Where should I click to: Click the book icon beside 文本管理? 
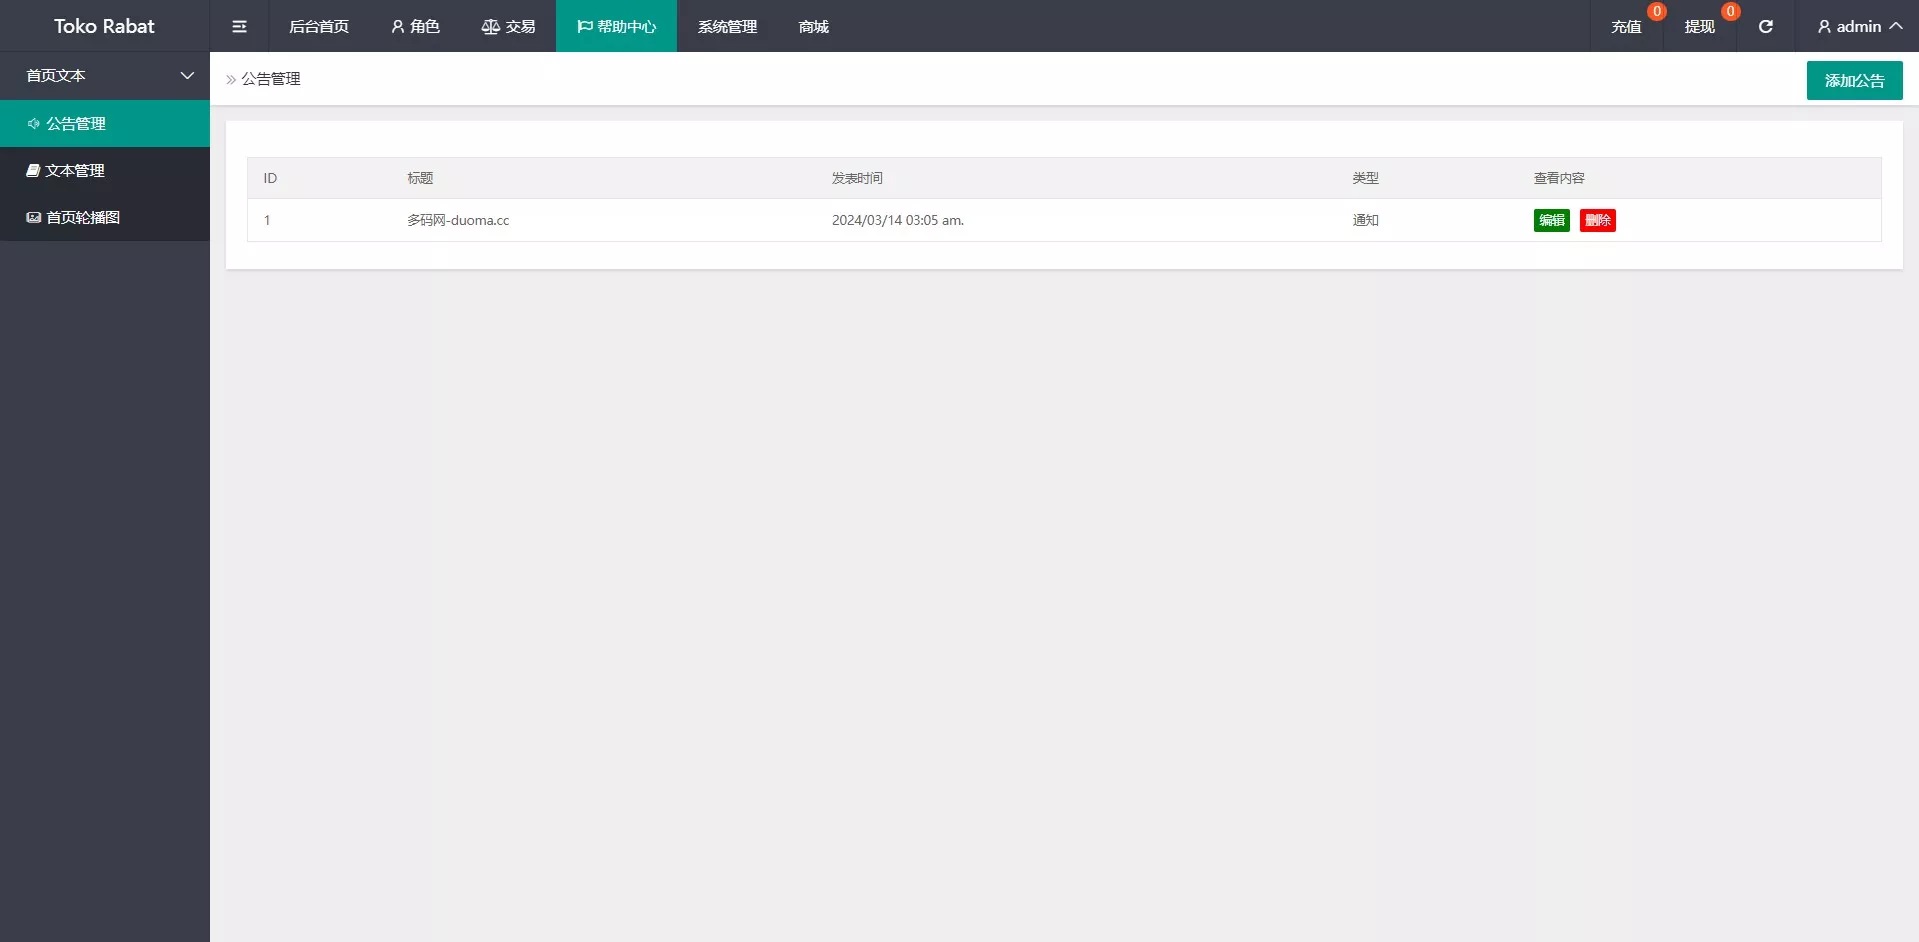click(33, 171)
